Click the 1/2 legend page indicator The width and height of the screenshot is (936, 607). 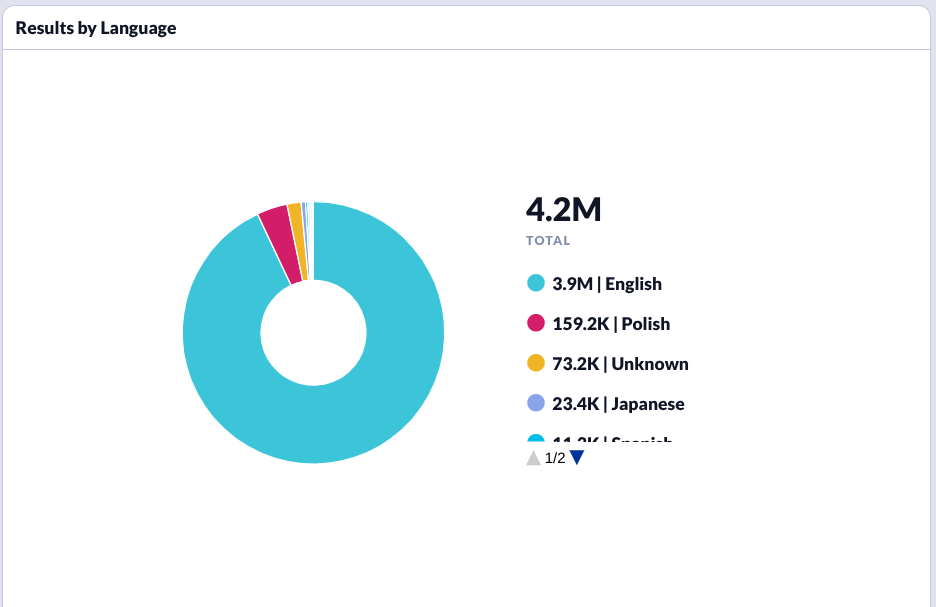point(555,458)
